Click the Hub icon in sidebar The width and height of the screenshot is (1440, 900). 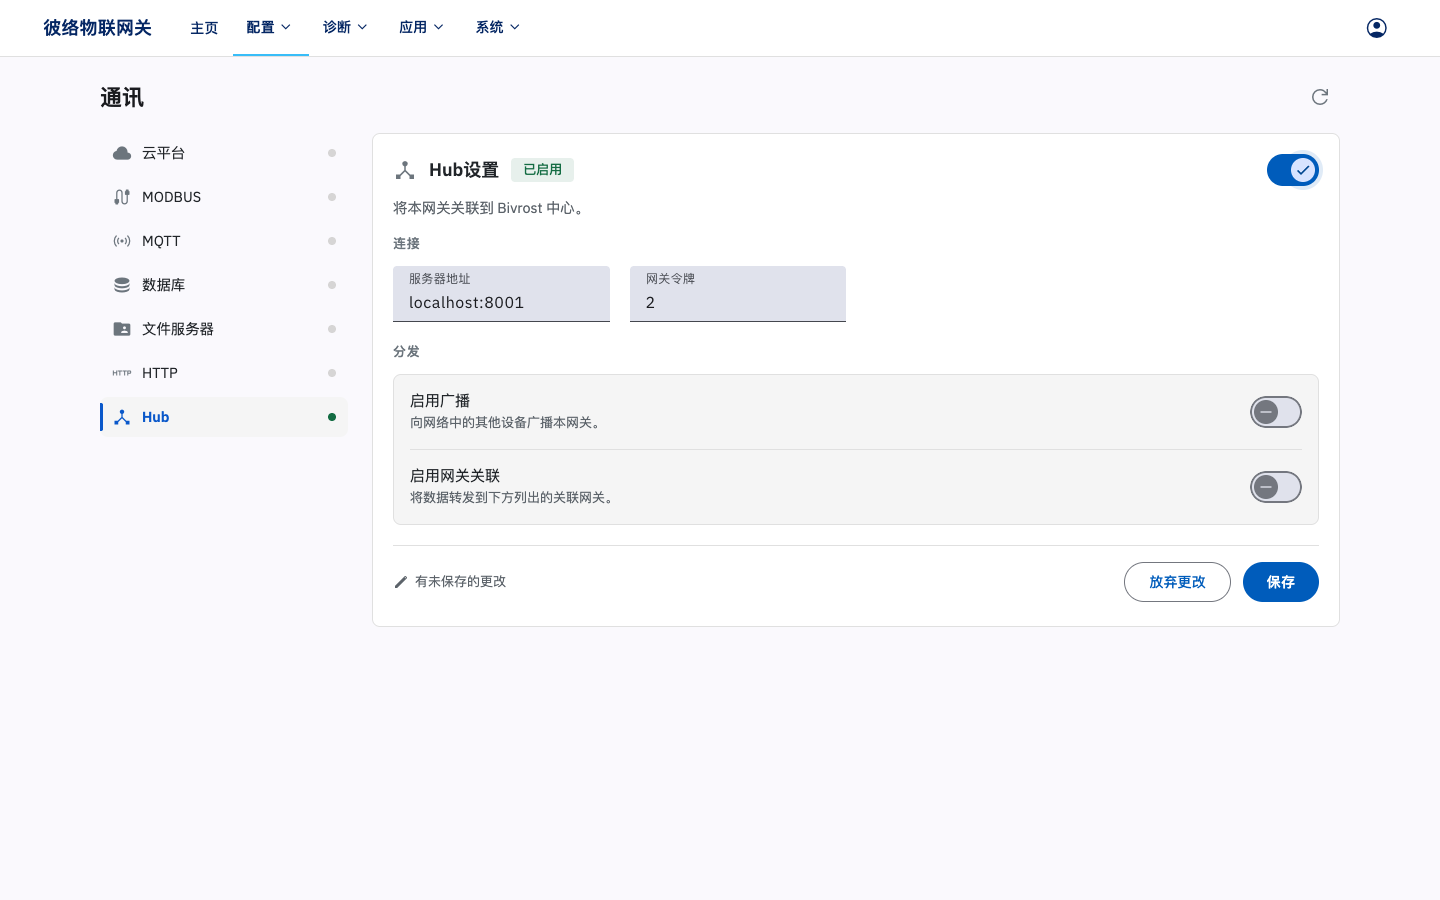click(x=122, y=417)
